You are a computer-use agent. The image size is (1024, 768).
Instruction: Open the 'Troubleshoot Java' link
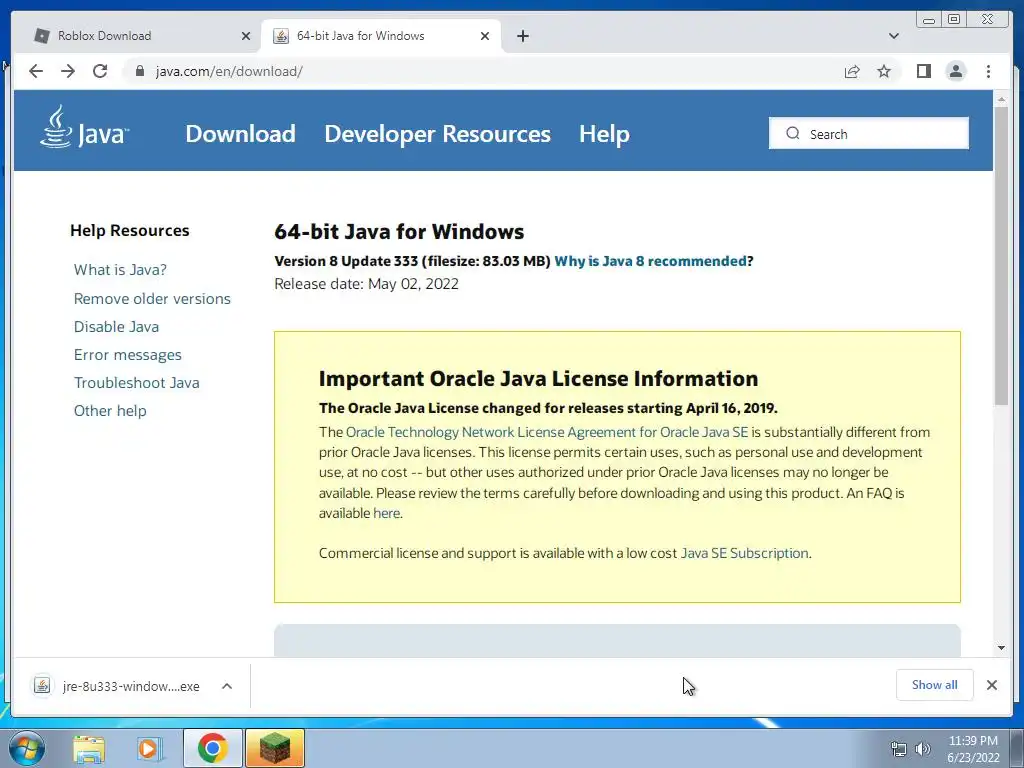(136, 383)
